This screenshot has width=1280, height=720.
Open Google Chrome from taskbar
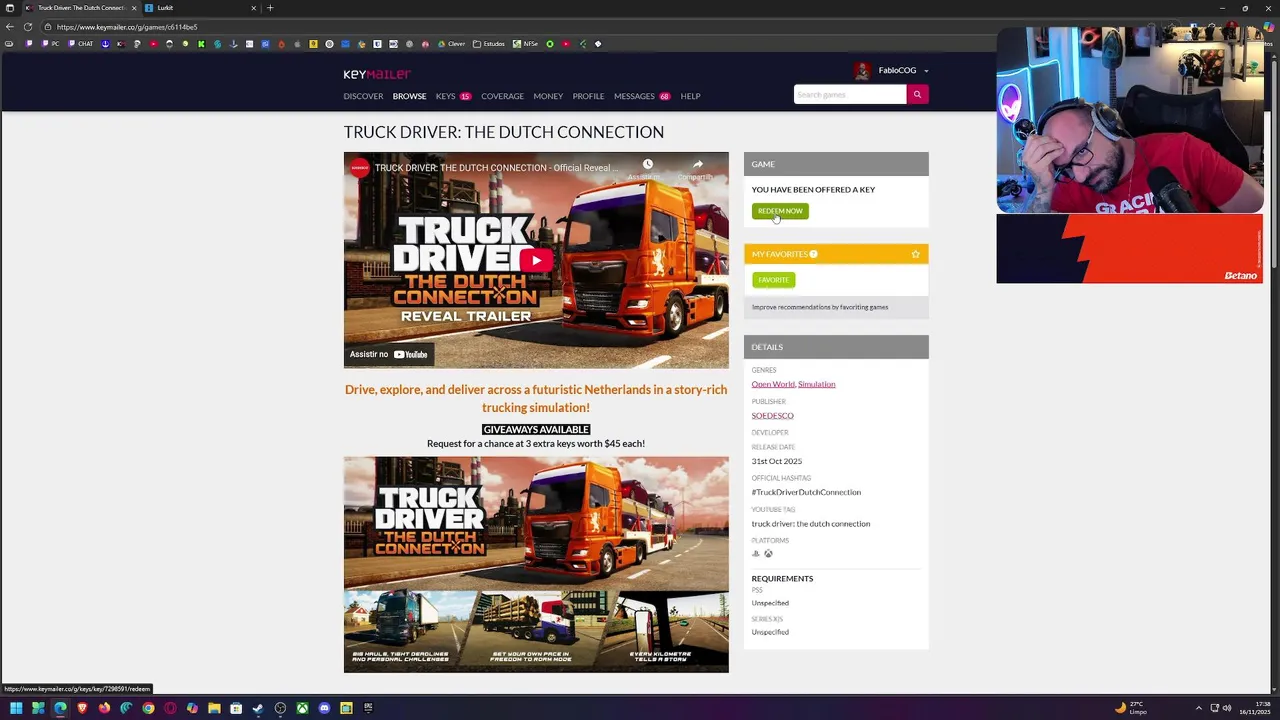(148, 708)
